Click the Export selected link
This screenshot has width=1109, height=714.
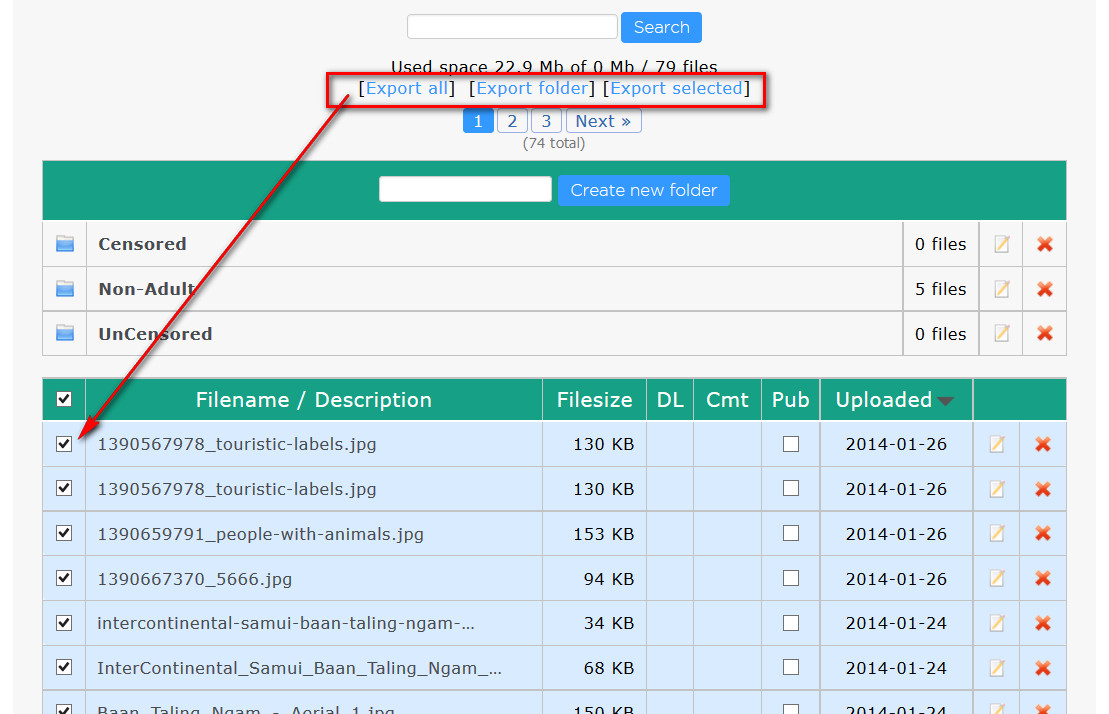click(x=676, y=88)
